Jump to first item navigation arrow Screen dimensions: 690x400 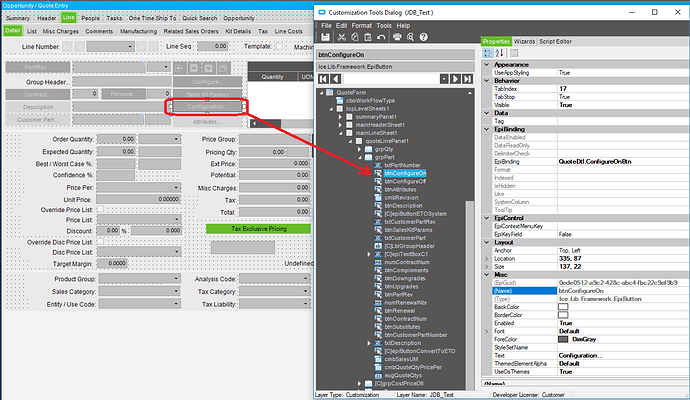323,79
